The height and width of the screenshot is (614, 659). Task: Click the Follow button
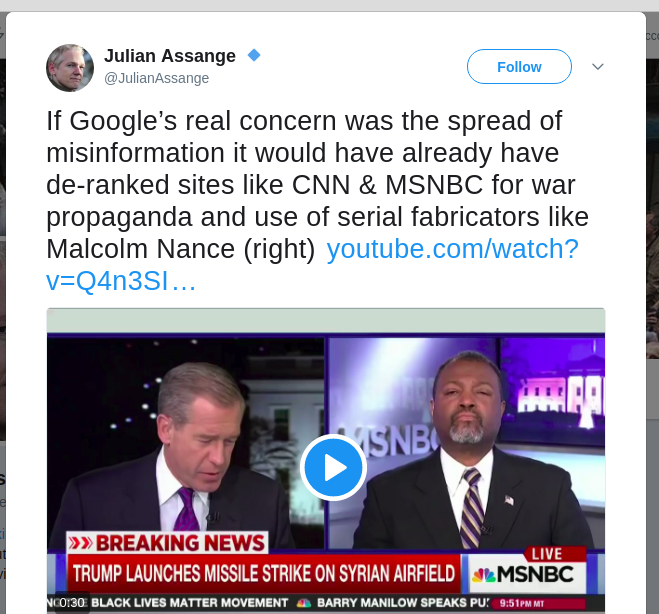click(519, 67)
